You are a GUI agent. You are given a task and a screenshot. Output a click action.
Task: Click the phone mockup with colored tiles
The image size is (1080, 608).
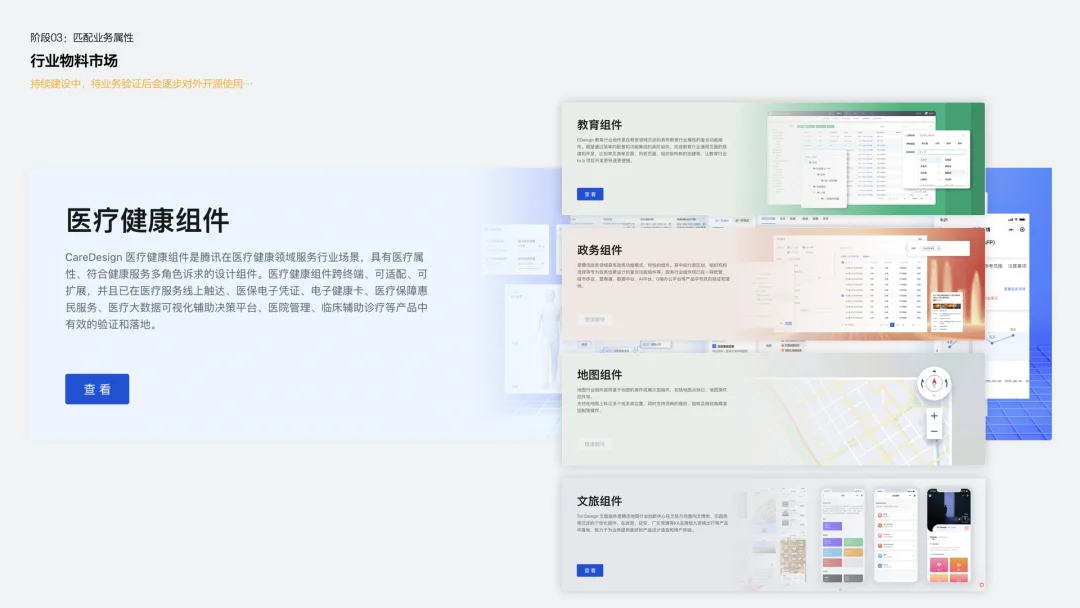(x=843, y=535)
